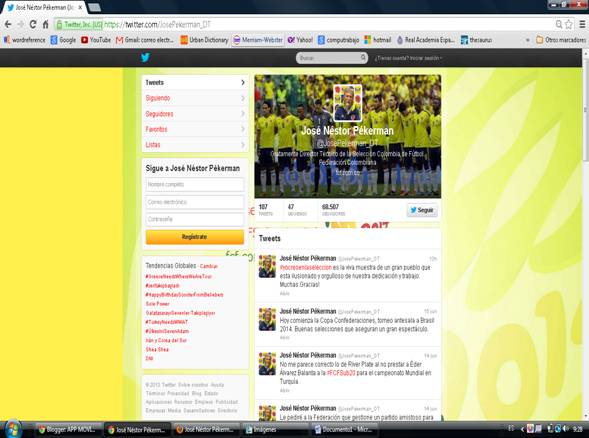Open the Windows Start orb
The width and height of the screenshot is (589, 438).
click(x=13, y=429)
